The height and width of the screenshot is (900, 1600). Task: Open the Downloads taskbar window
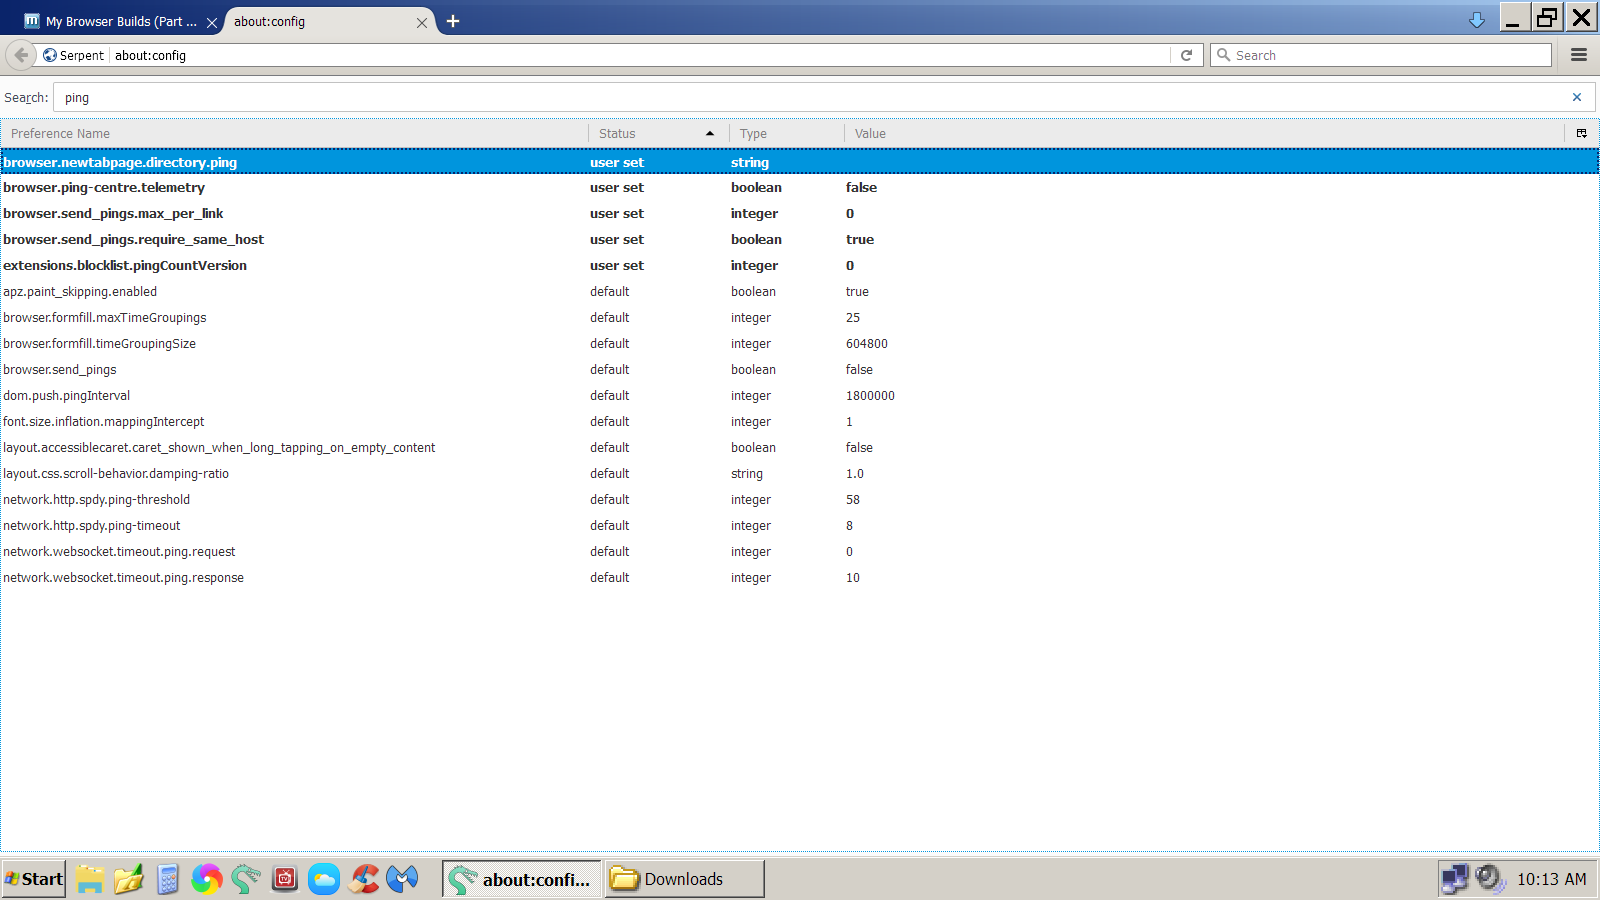(685, 879)
